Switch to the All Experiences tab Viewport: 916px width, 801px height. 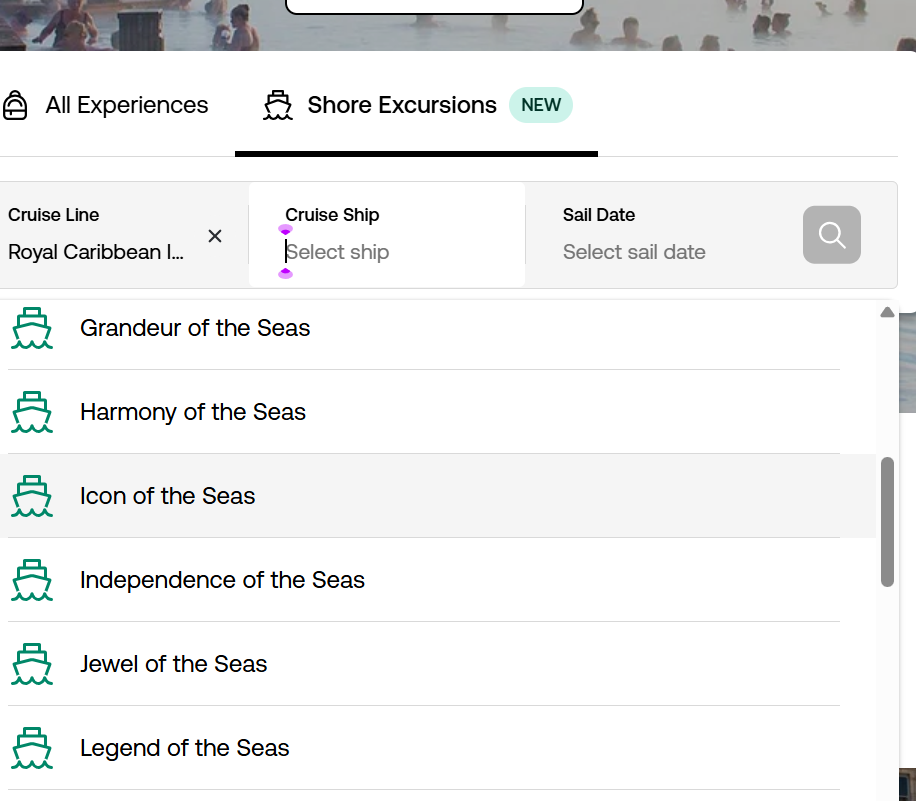[x=126, y=105]
